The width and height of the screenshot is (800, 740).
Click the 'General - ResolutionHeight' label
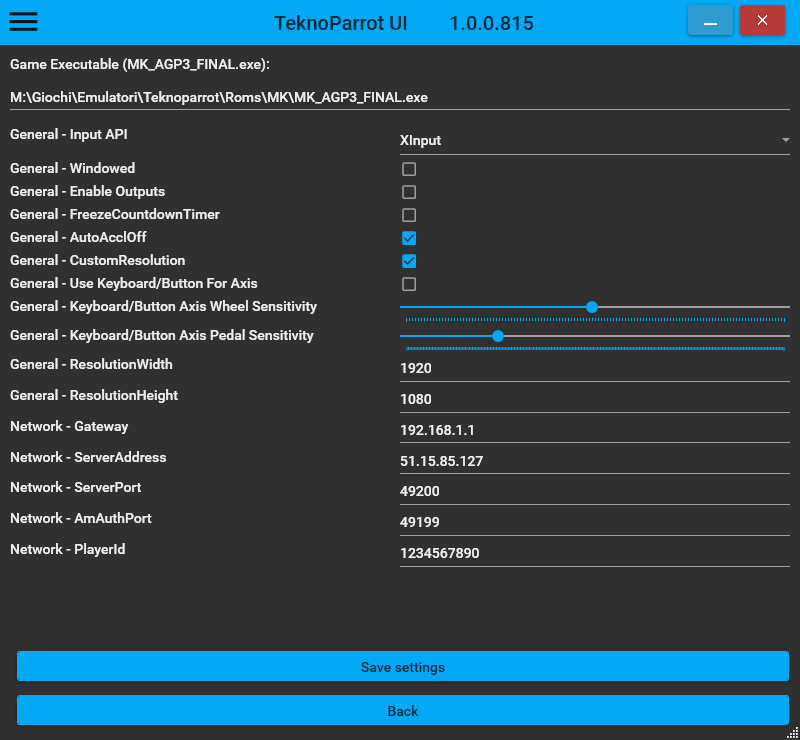94,396
